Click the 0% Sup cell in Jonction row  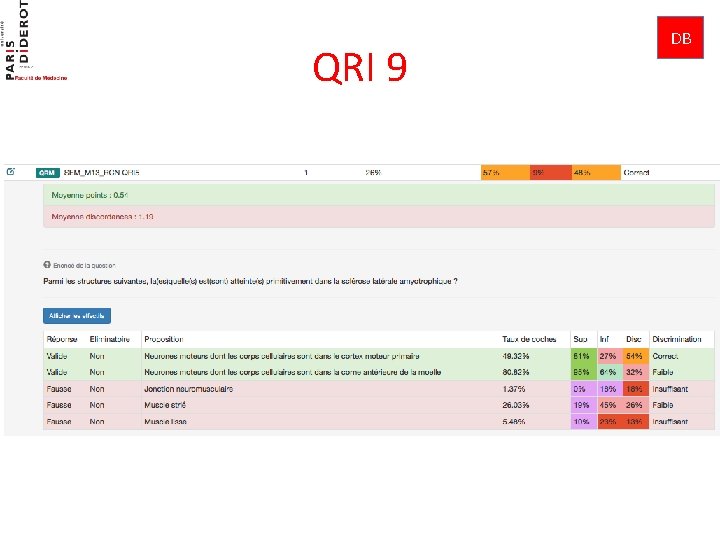click(583, 389)
